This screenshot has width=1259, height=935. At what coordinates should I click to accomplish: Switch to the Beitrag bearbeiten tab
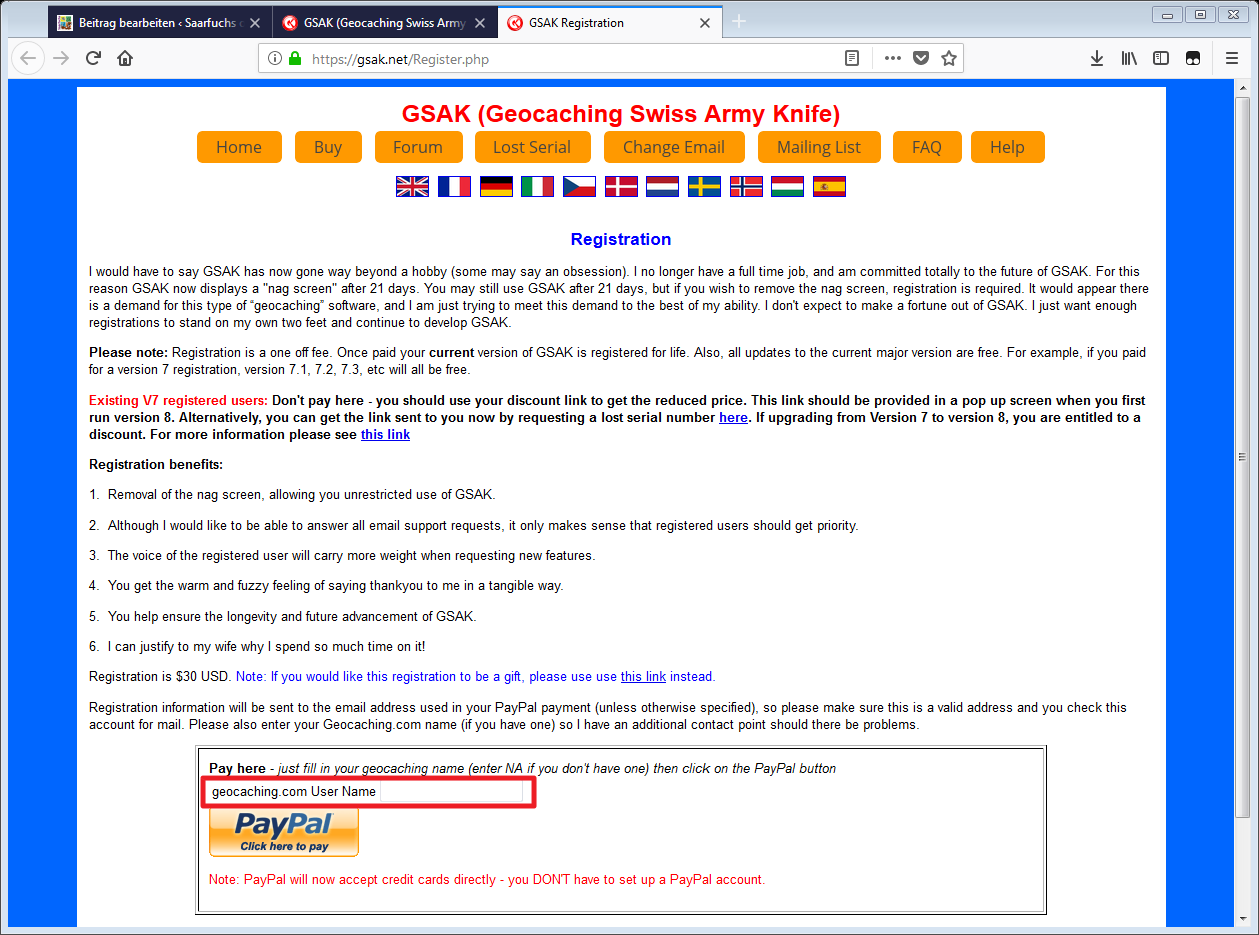click(x=159, y=22)
